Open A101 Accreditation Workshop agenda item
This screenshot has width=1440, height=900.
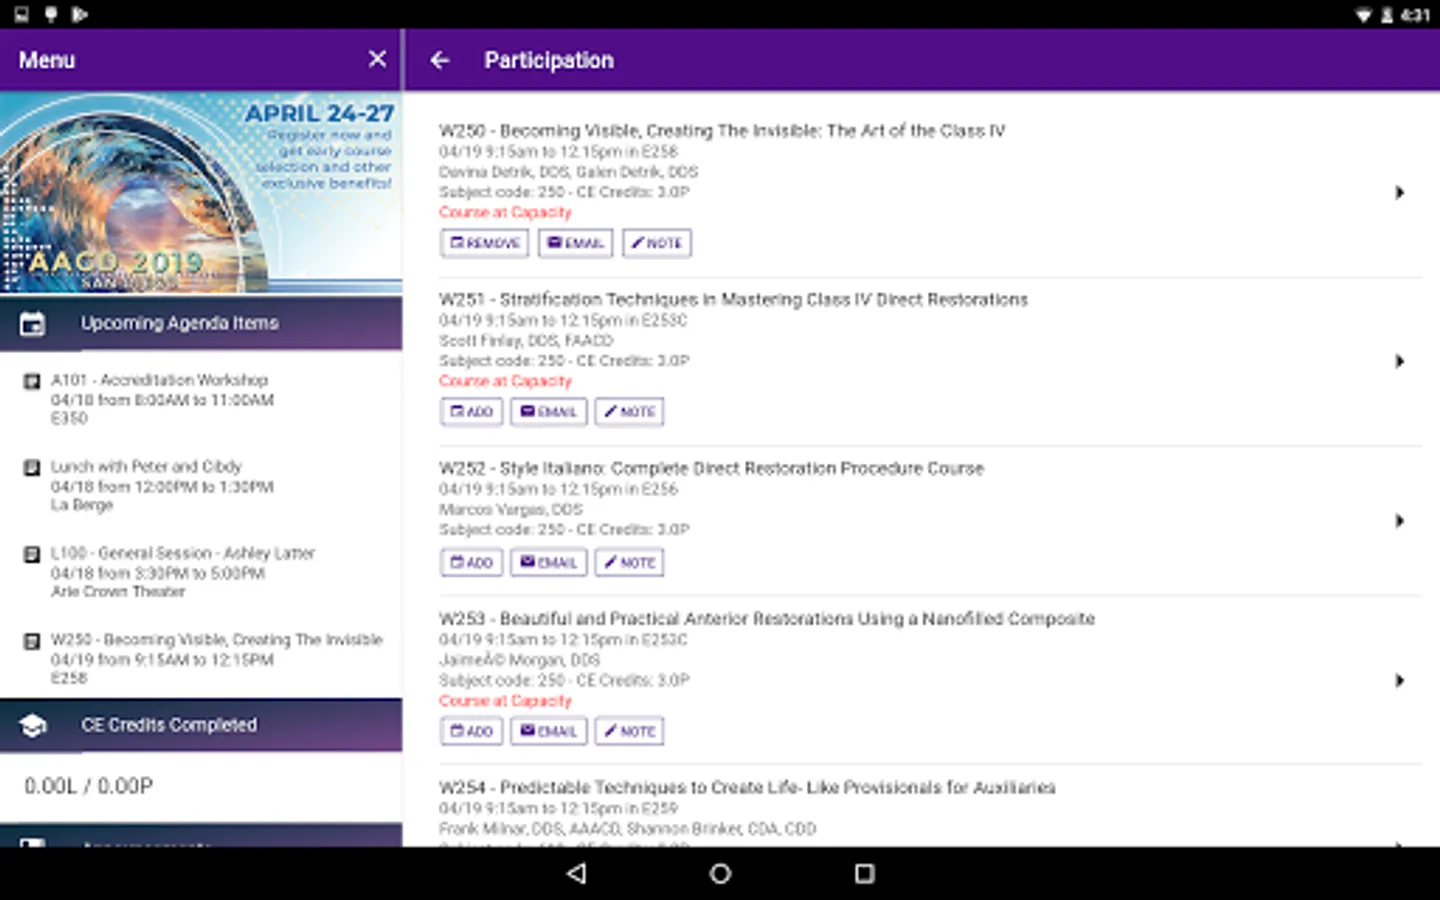tap(201, 399)
